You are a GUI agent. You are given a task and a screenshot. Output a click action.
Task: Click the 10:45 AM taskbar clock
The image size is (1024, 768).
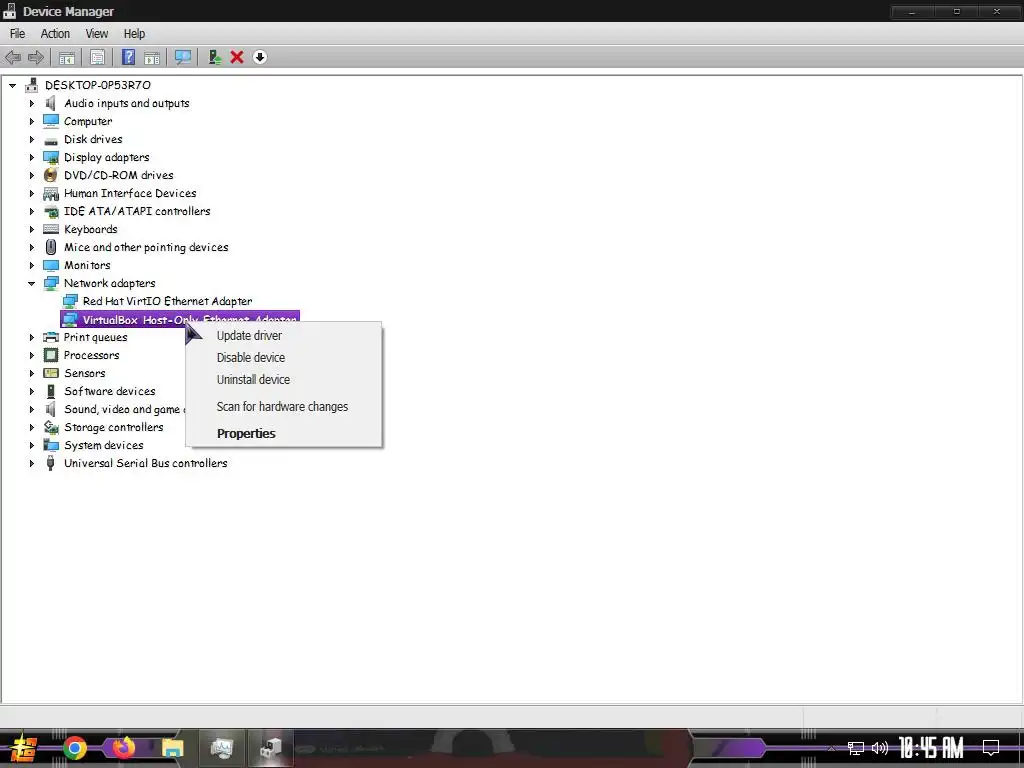point(931,748)
